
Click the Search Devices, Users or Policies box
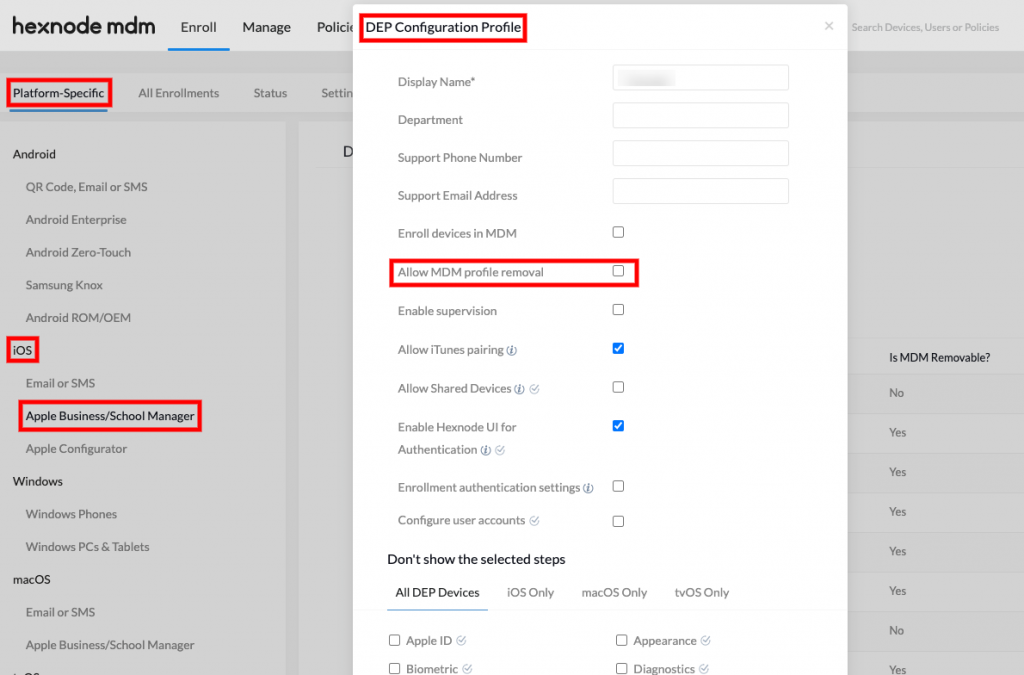925,27
